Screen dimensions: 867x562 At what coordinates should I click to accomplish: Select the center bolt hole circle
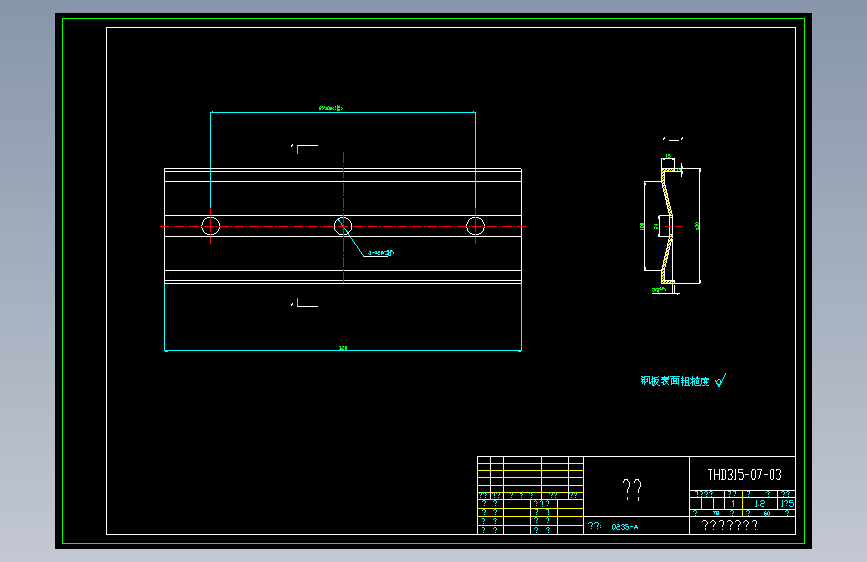coord(343,226)
